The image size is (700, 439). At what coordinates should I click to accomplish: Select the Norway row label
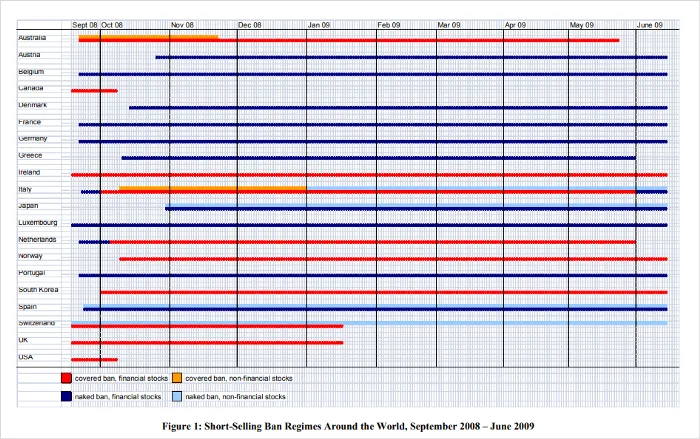(30, 256)
